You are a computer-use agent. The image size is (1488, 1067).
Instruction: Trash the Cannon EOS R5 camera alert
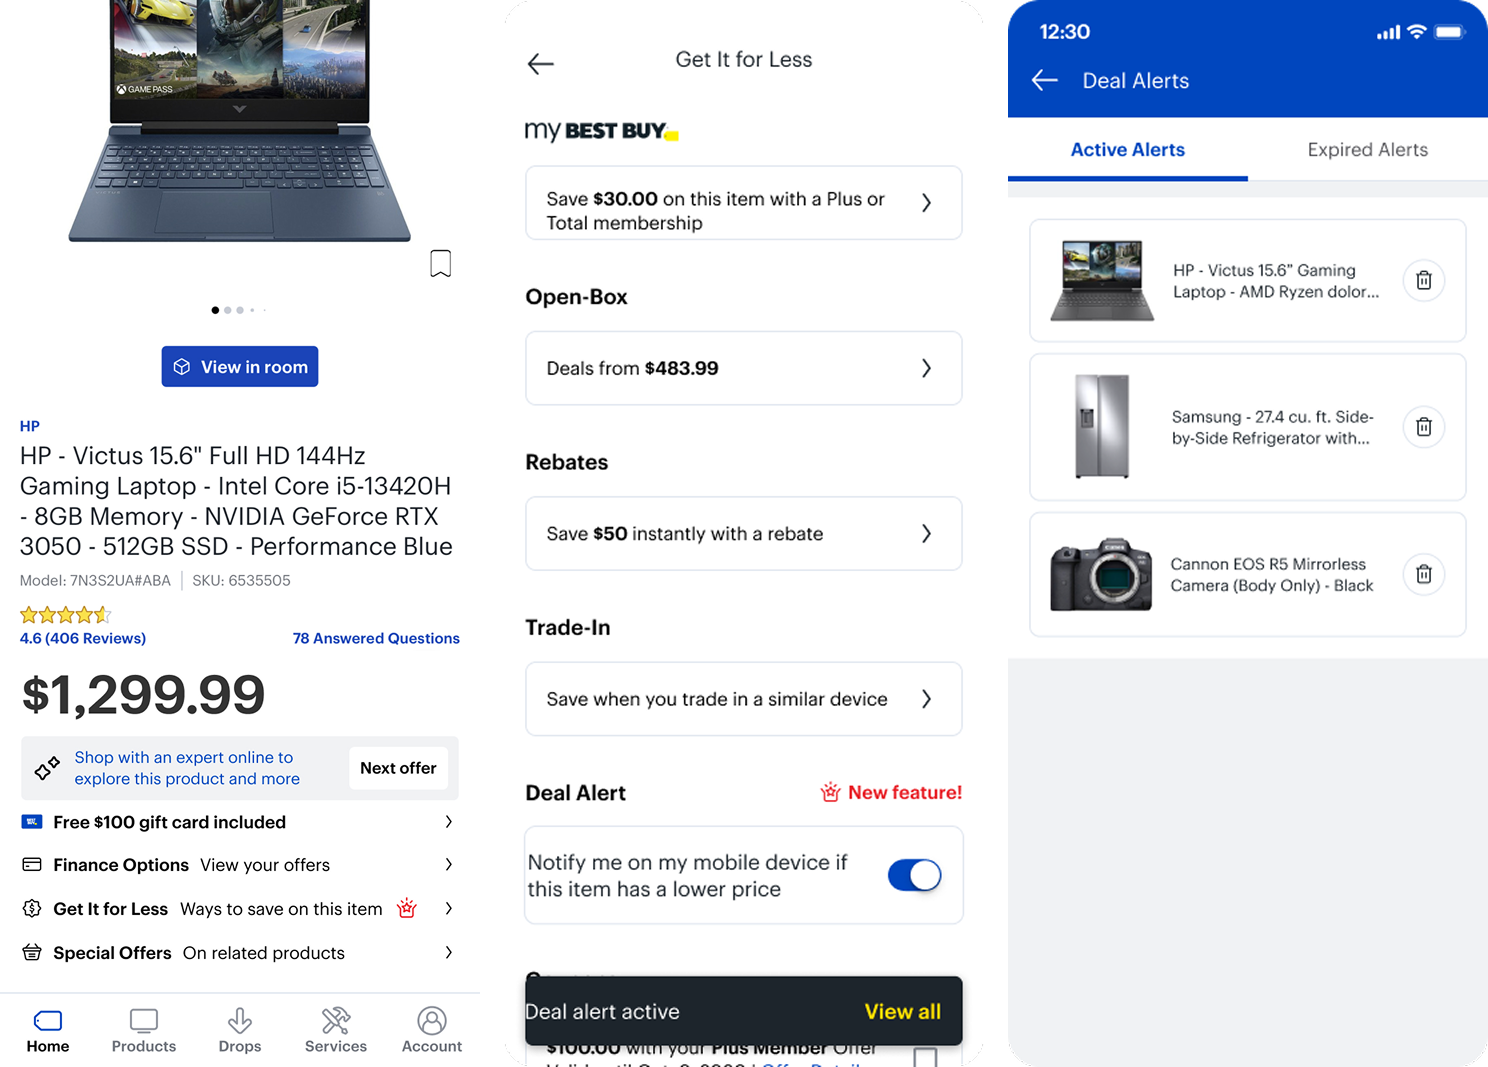pyautogui.click(x=1424, y=575)
